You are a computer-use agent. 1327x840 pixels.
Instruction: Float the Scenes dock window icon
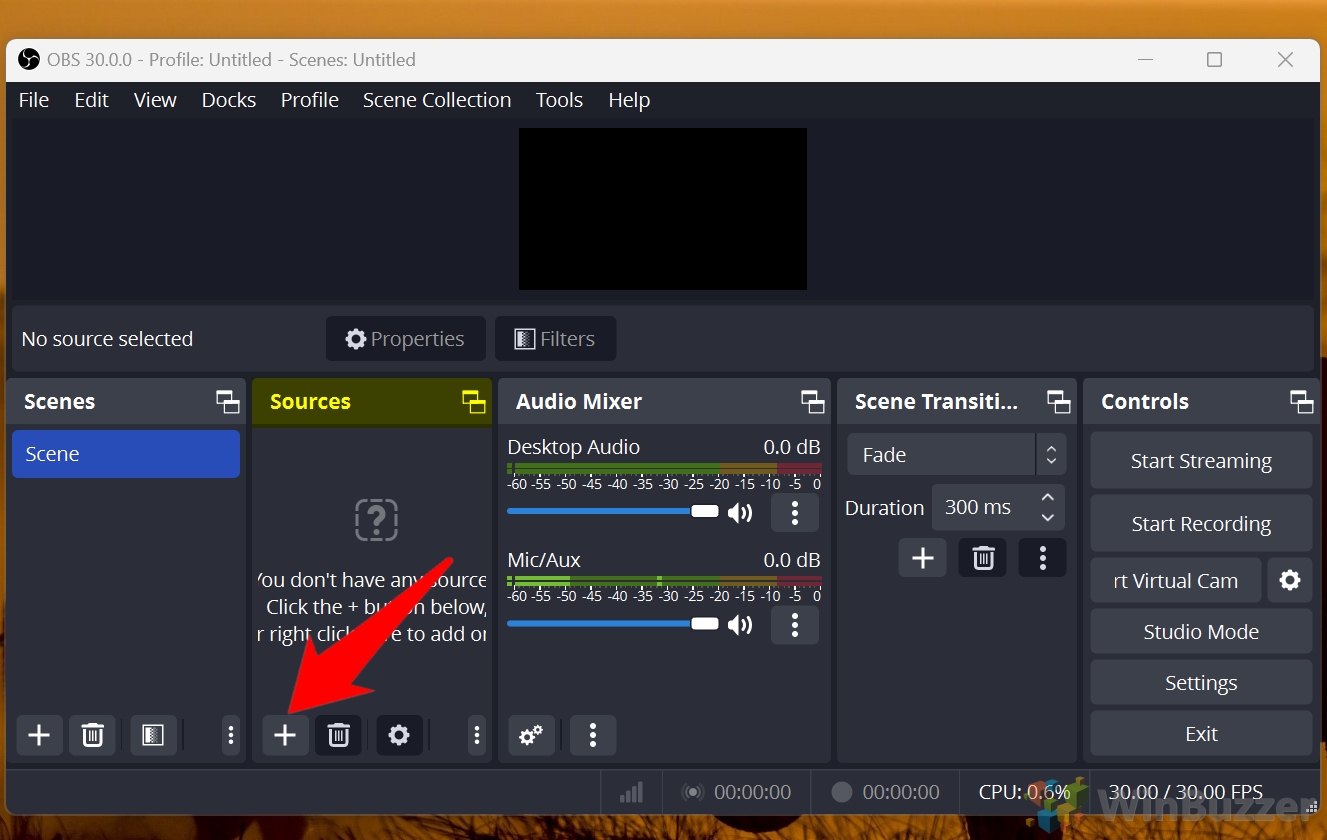point(228,402)
